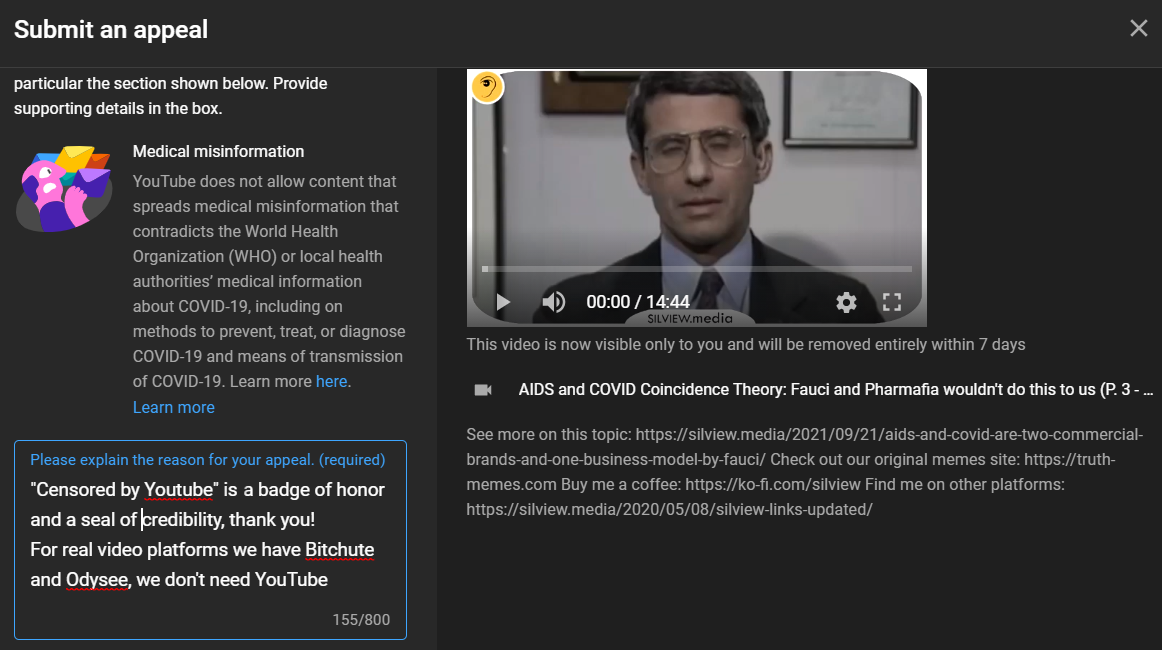Click the 00:00 / 14:44 time display
Screen dimensions: 1162x650
[x=638, y=302]
